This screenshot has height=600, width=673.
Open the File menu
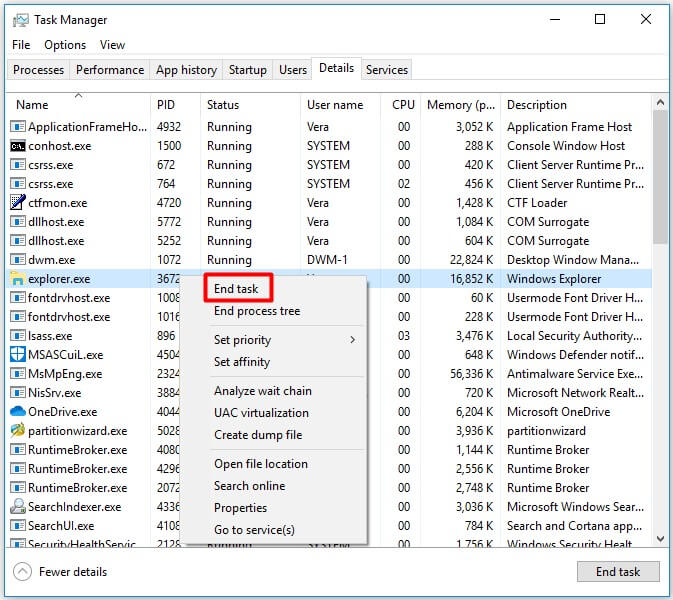(21, 45)
